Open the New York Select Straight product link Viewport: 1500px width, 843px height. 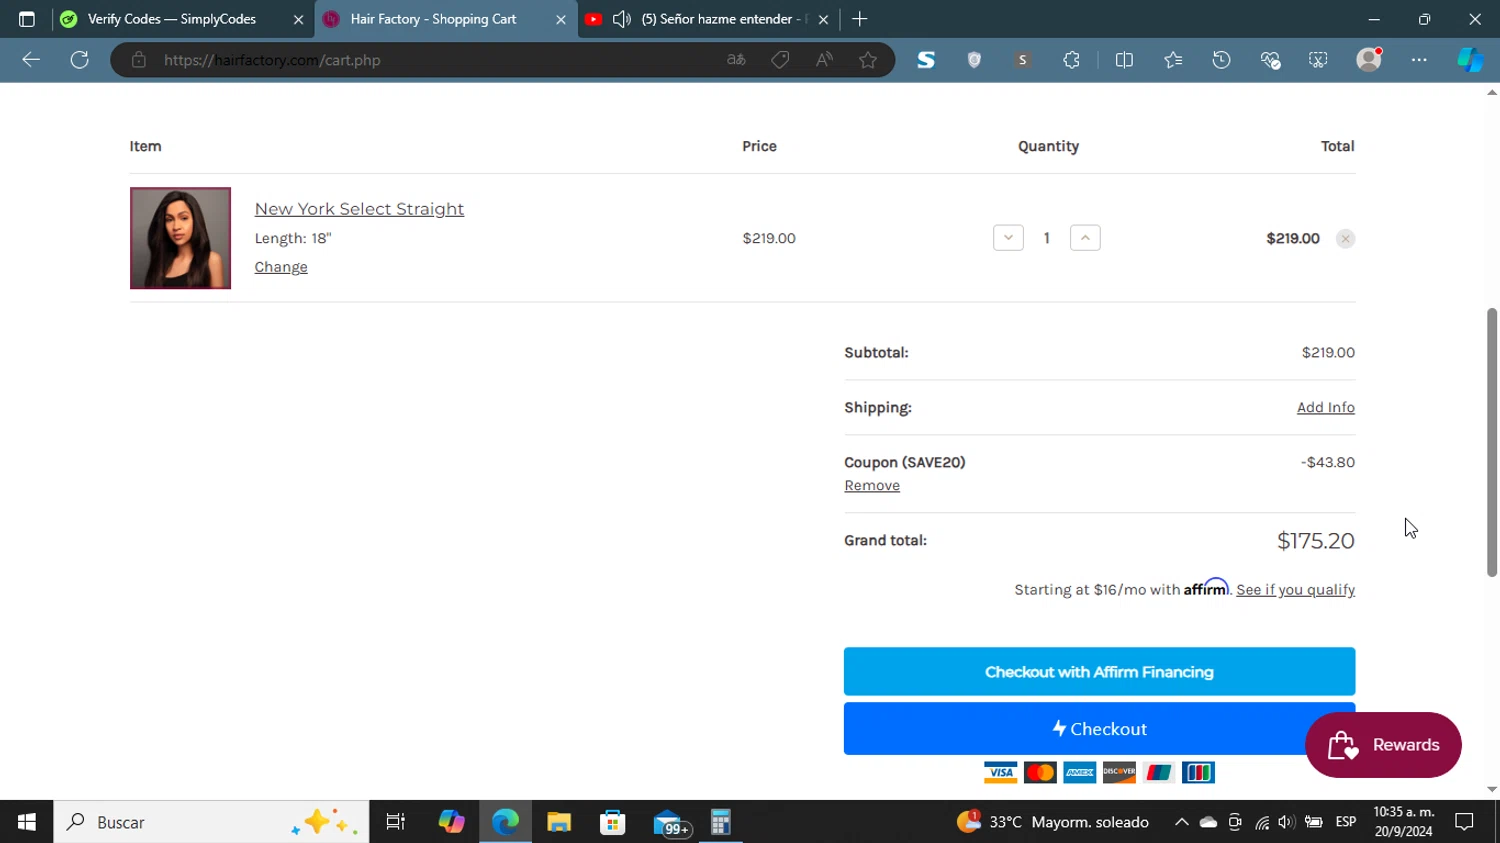click(359, 209)
